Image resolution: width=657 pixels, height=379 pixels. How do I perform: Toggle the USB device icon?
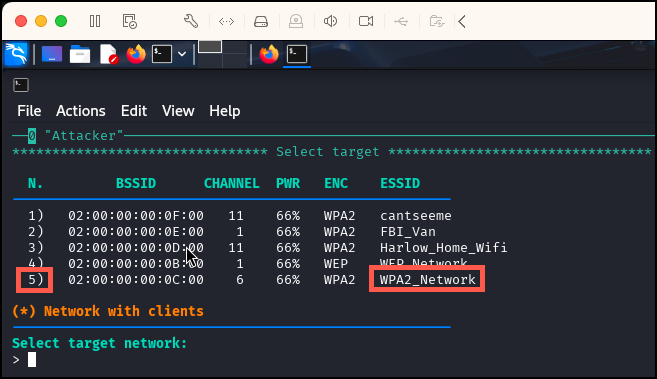(401, 21)
